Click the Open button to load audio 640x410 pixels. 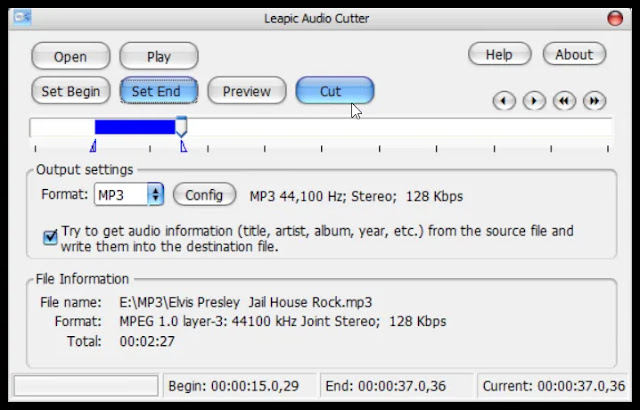pos(71,56)
